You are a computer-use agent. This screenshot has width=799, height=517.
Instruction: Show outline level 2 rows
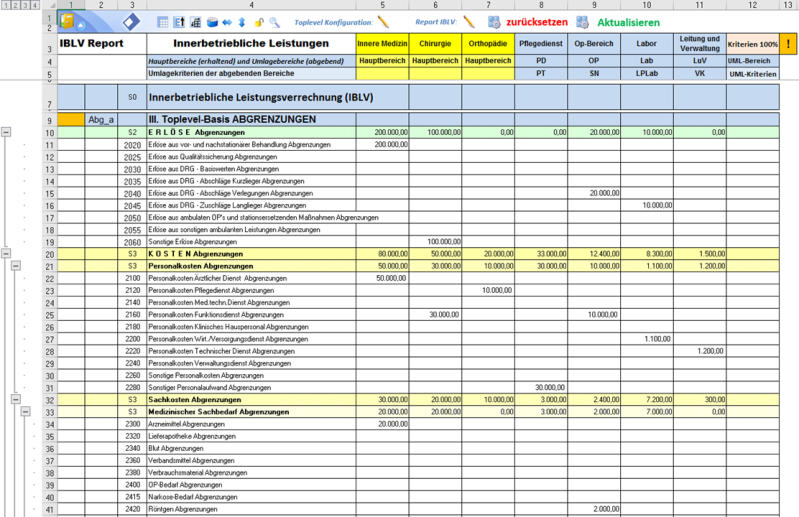[15, 6]
